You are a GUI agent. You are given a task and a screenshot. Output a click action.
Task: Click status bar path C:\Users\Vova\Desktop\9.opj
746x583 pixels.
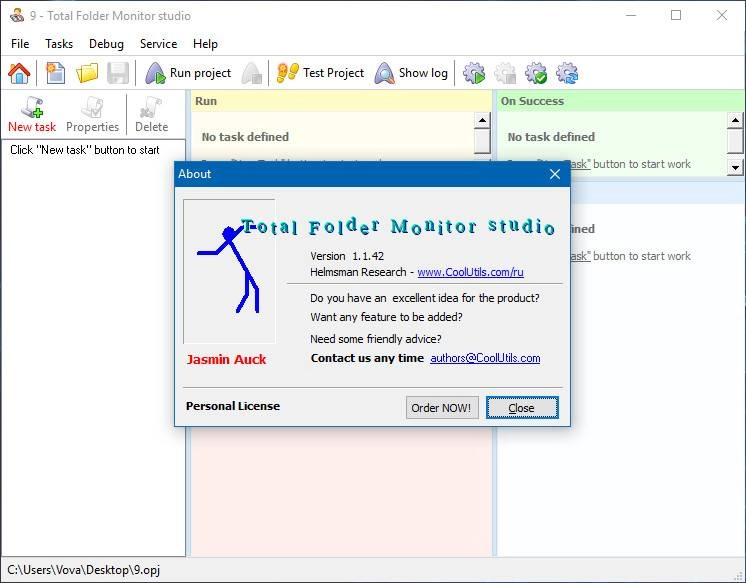83,570
